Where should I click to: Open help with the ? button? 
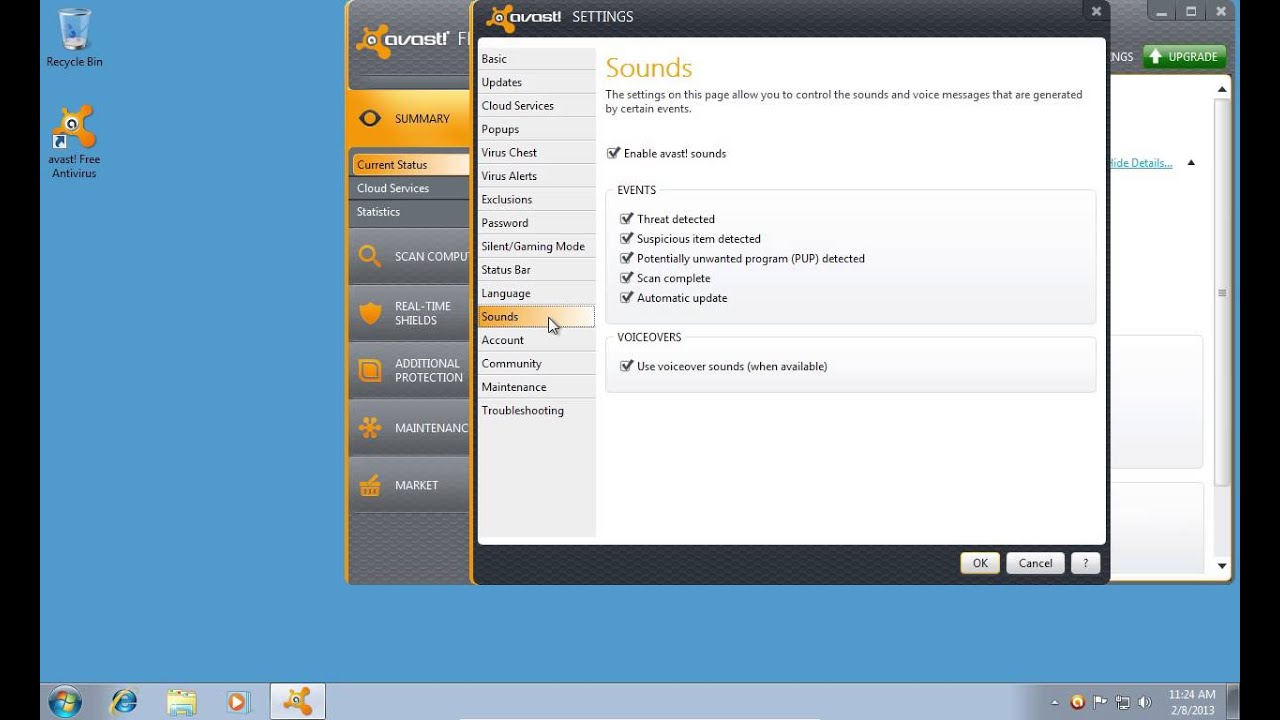pos(1085,563)
